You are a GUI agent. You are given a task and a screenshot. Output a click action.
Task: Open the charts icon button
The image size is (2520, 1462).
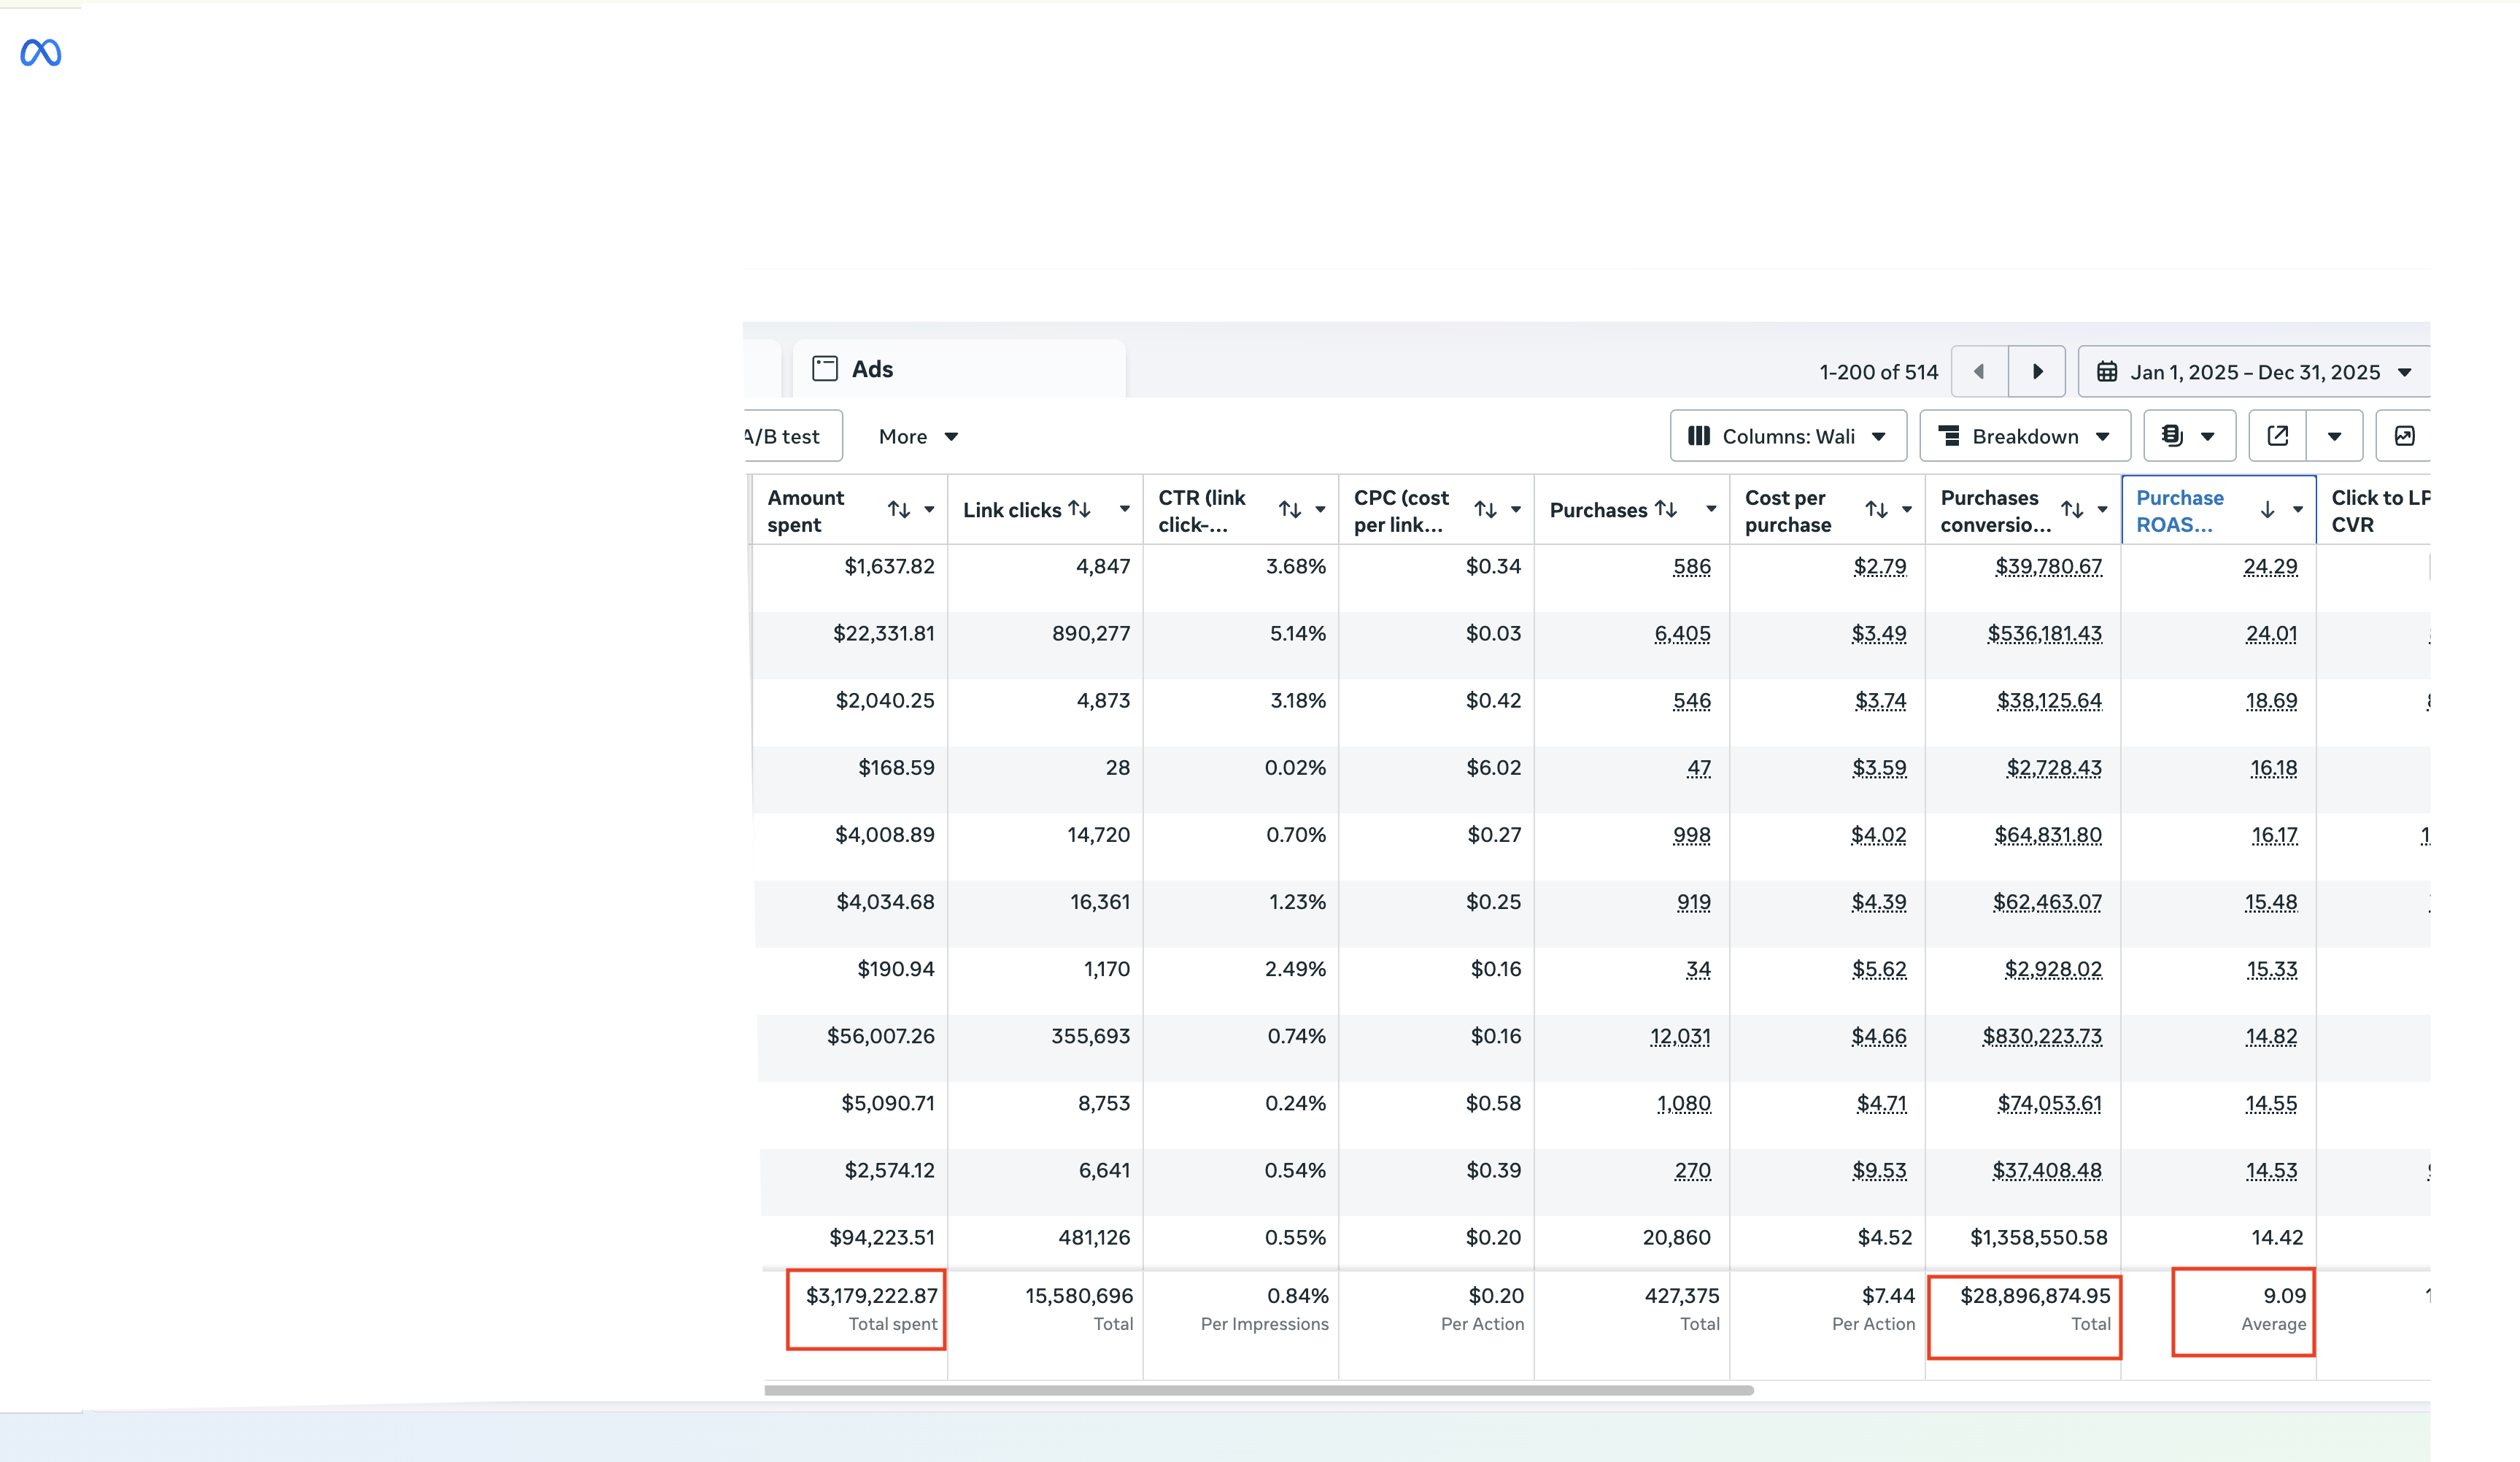[x=2404, y=436]
